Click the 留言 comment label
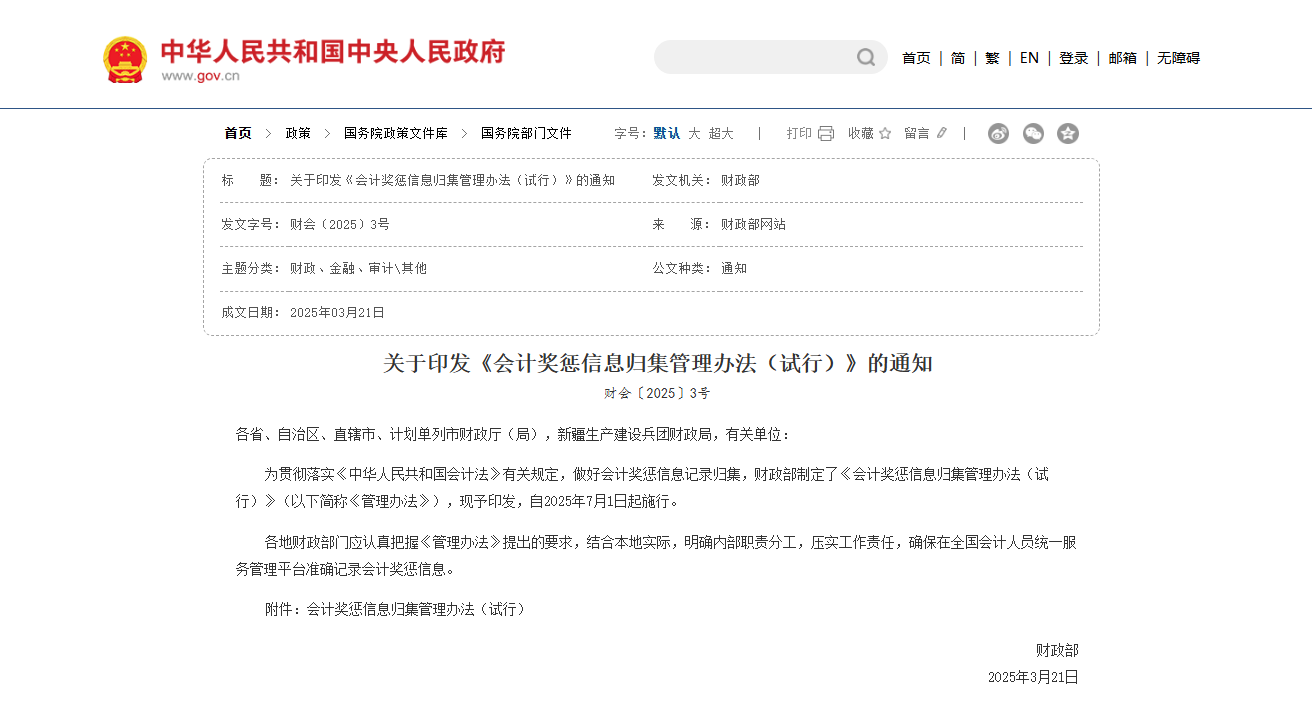This screenshot has height=708, width=1312. coord(917,133)
